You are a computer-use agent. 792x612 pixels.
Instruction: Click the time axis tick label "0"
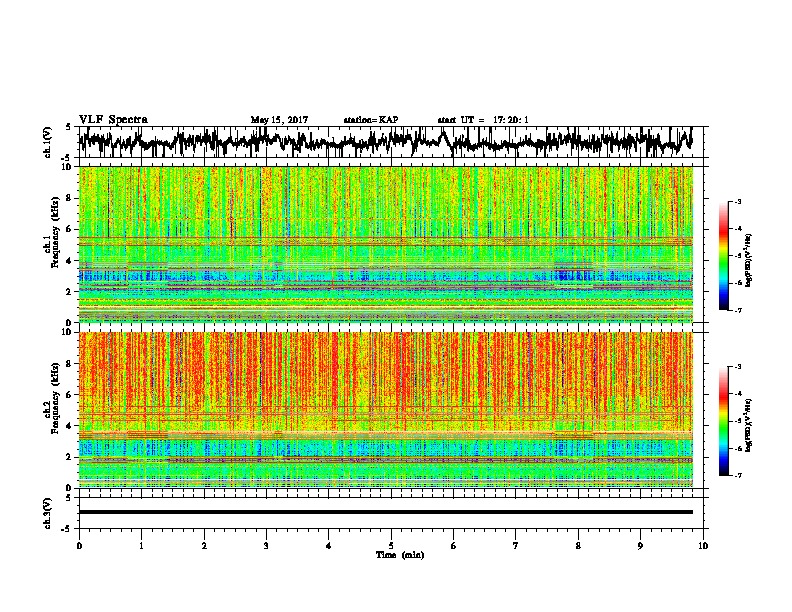point(79,546)
